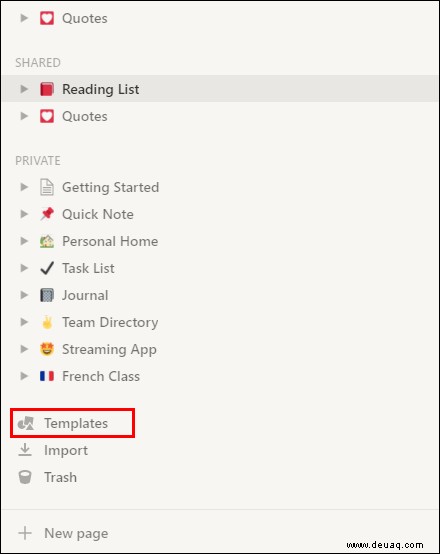Click the notebook icon beside Journal
Screen dimensions: 440x554
(x=47, y=295)
